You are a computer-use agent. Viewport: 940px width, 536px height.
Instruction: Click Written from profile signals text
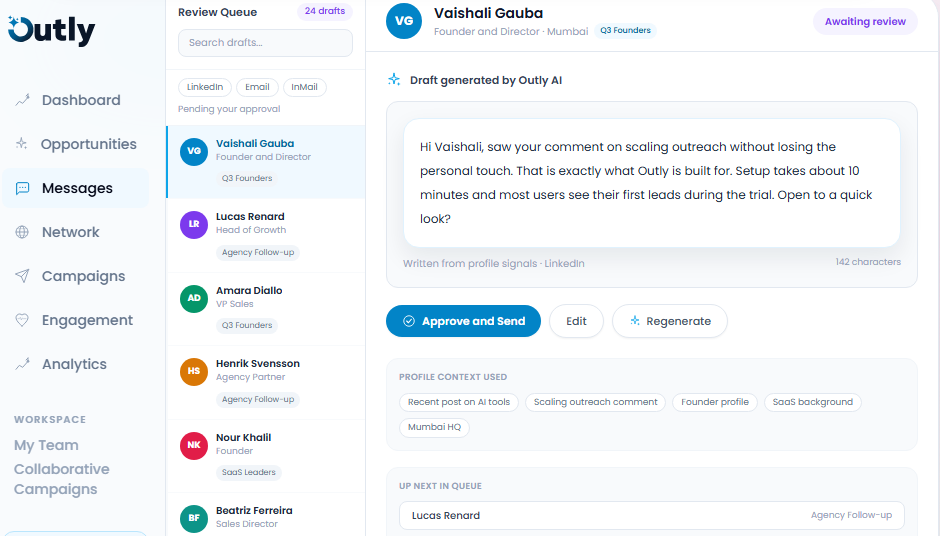[x=493, y=263]
